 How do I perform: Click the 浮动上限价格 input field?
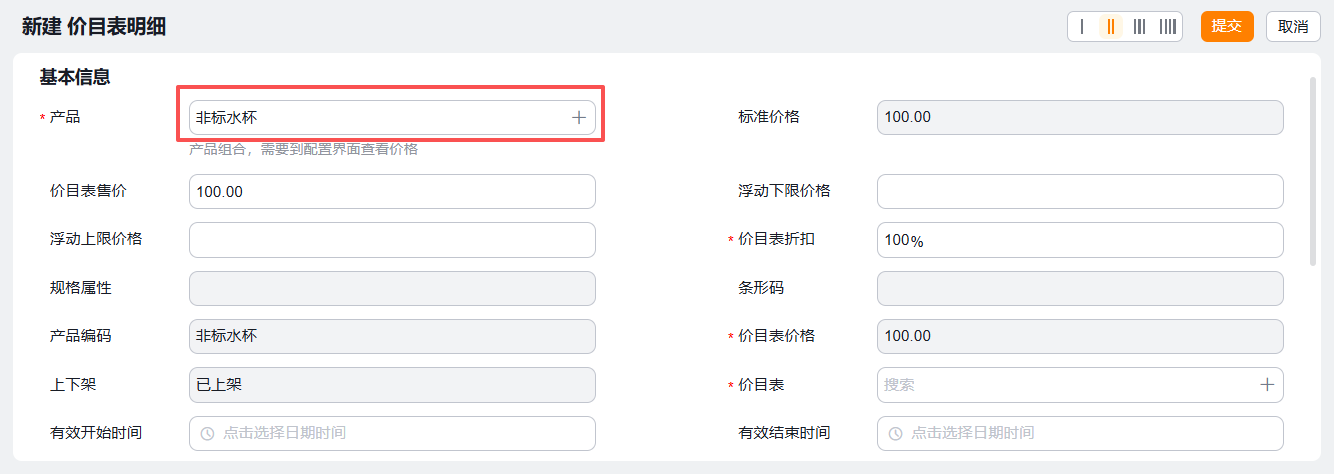click(x=392, y=240)
